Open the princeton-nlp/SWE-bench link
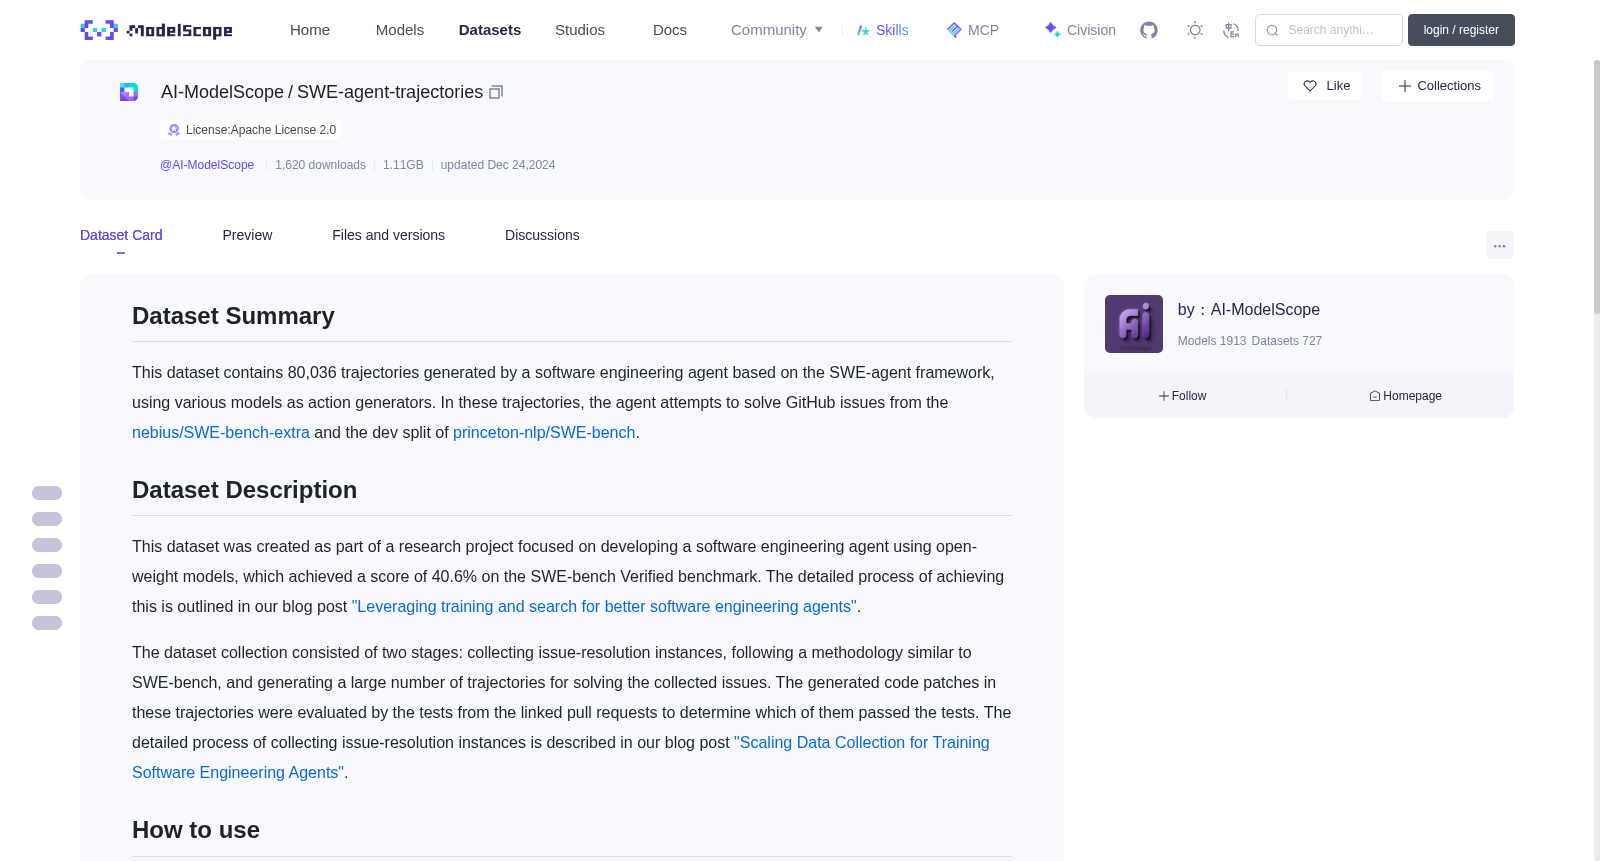The image size is (1600, 861). [x=544, y=433]
